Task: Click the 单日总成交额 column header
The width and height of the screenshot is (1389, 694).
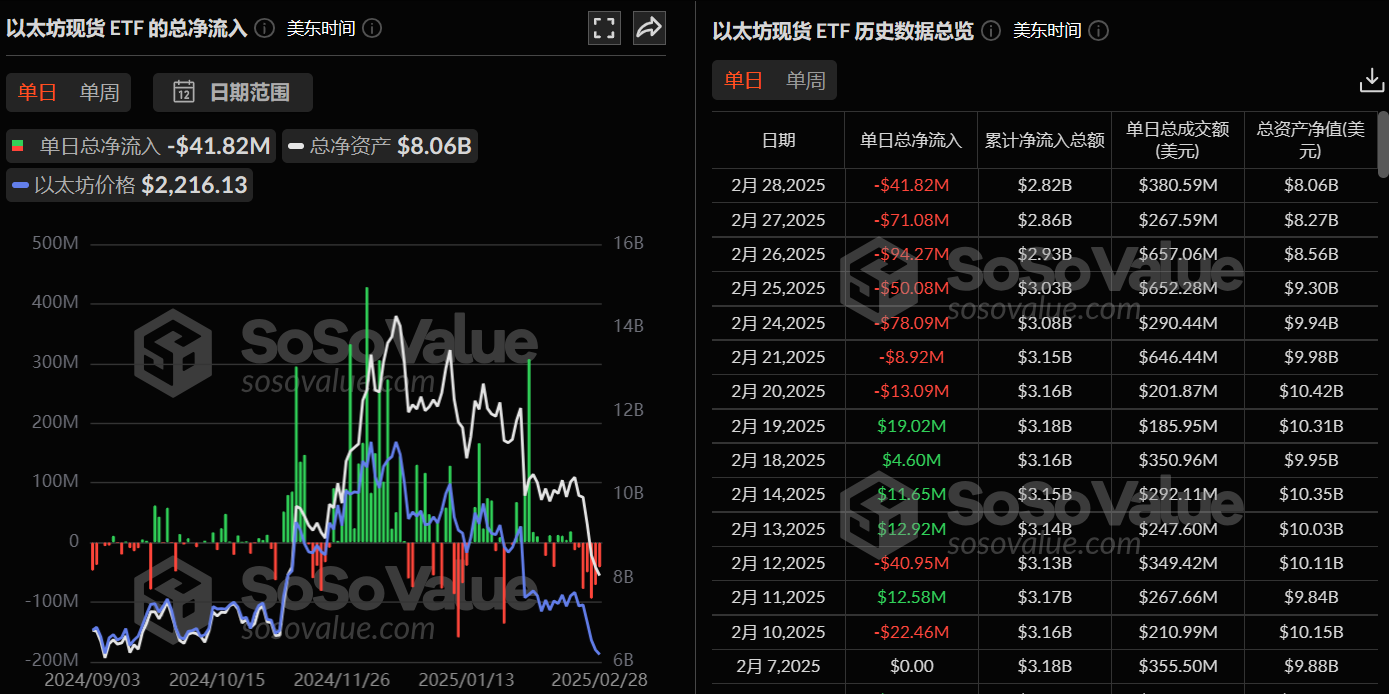Action: [1177, 140]
